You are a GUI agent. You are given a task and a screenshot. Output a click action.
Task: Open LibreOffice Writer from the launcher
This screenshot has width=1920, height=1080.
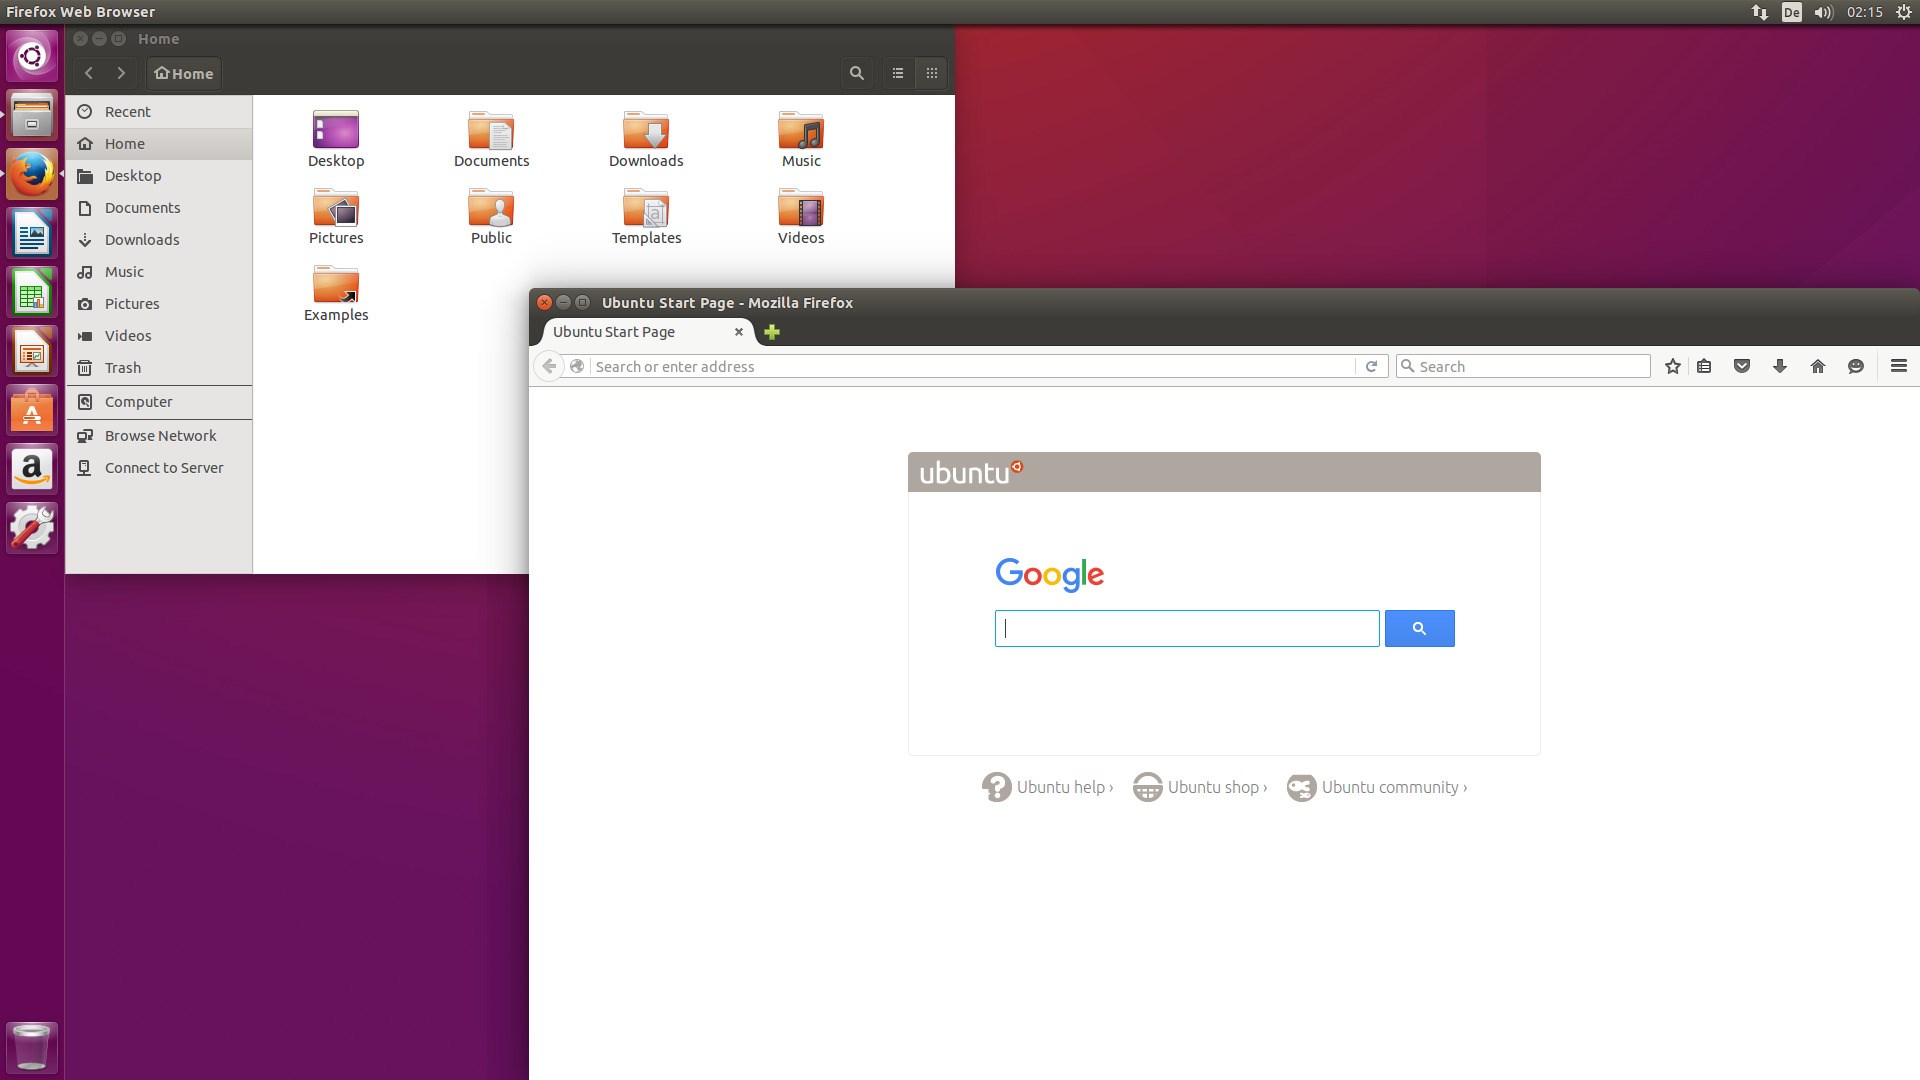point(32,234)
